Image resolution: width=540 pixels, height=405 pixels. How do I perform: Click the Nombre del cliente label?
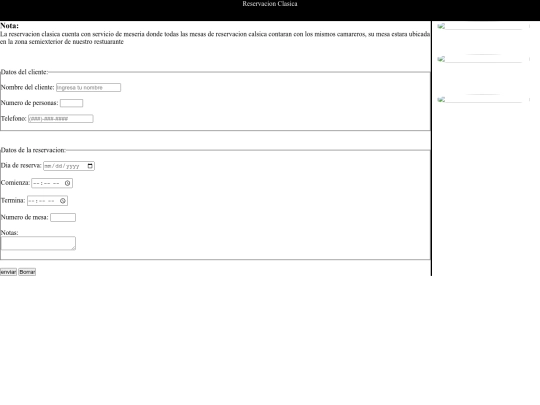28,87
